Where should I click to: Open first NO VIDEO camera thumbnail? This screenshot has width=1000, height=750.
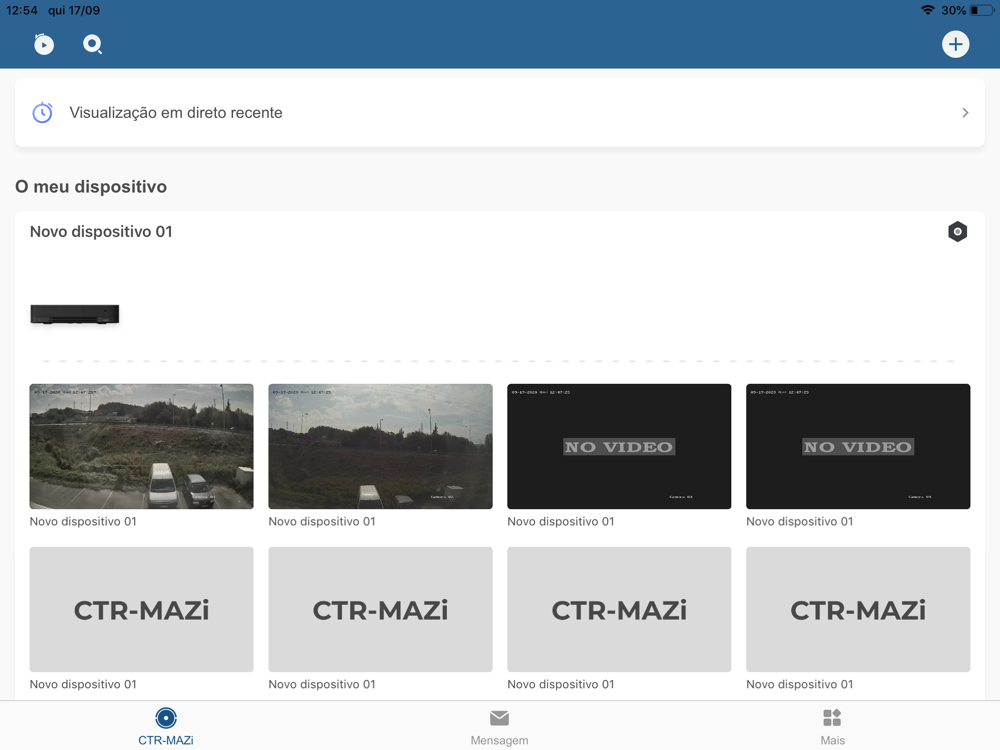point(619,446)
